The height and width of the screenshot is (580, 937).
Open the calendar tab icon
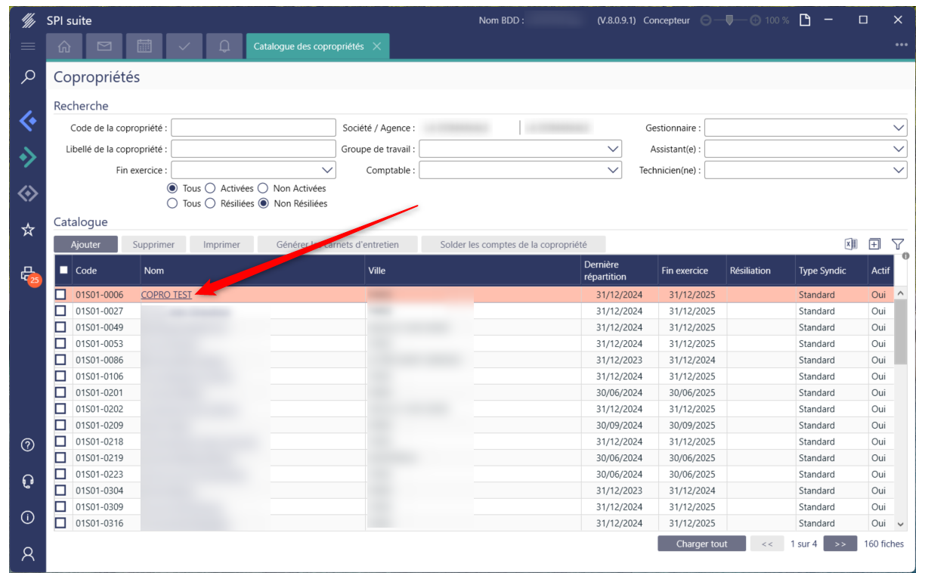tap(144, 46)
